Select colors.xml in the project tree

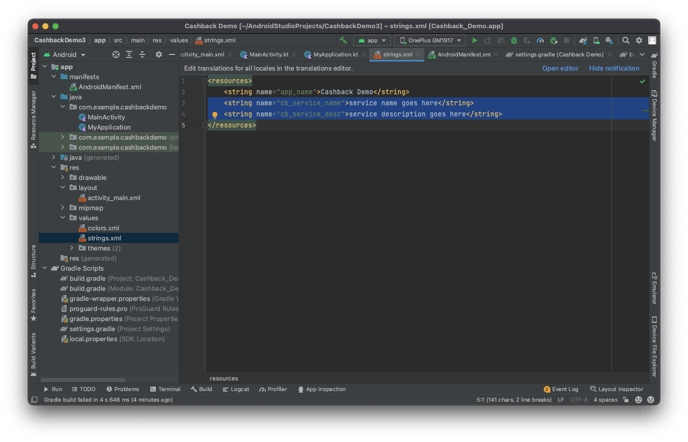[102, 228]
